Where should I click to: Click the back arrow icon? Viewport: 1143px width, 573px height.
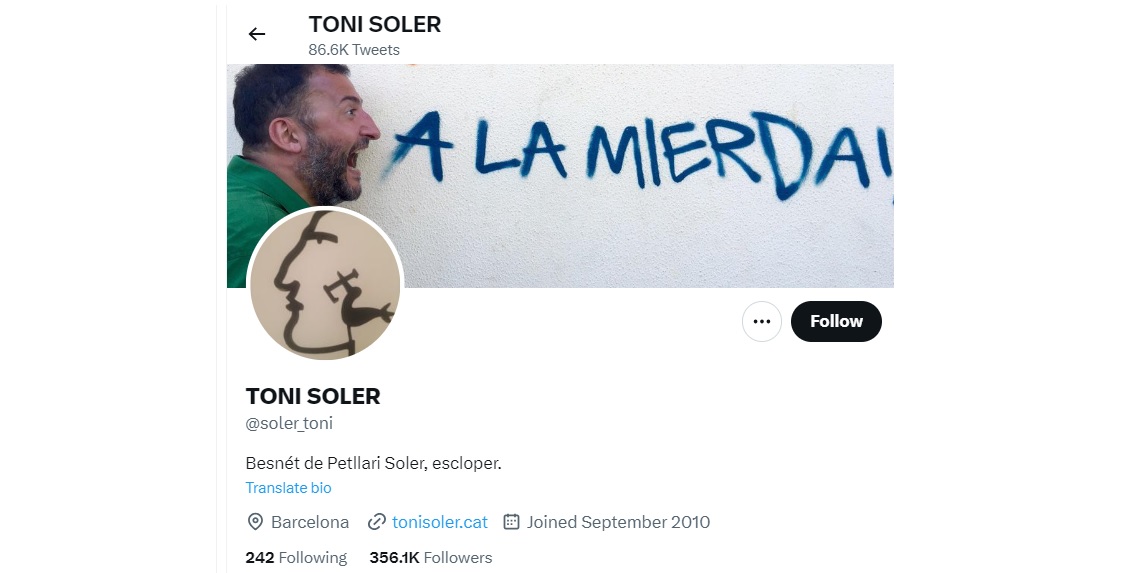tap(257, 34)
